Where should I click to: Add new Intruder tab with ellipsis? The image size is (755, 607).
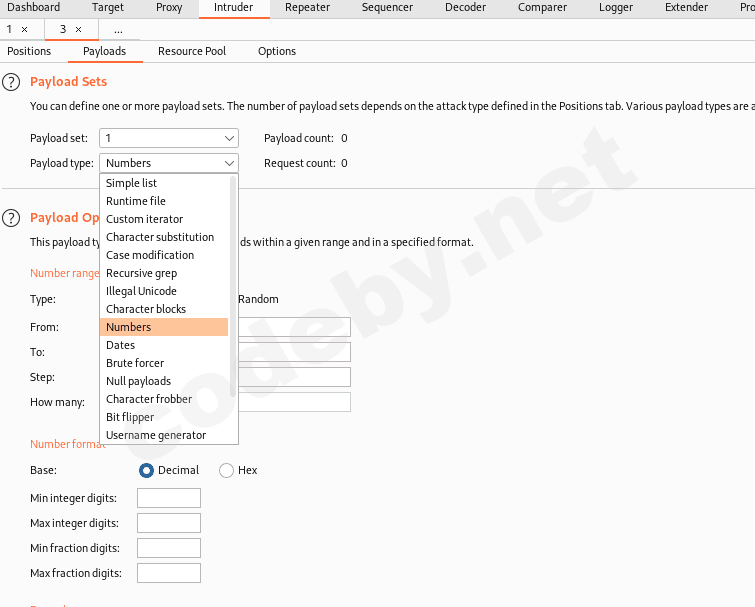point(118,29)
